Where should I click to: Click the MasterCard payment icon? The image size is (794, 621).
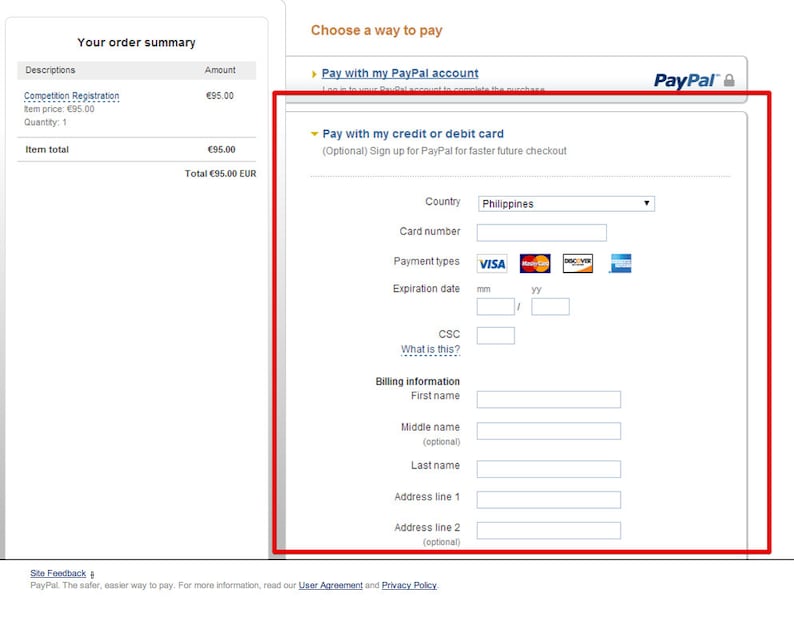click(x=535, y=263)
